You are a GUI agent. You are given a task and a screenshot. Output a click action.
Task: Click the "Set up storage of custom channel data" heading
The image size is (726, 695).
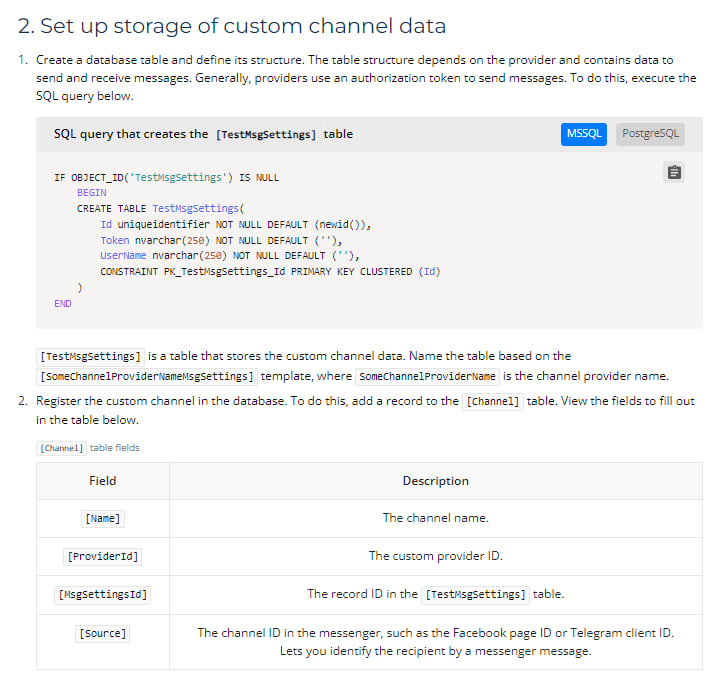pos(232,26)
